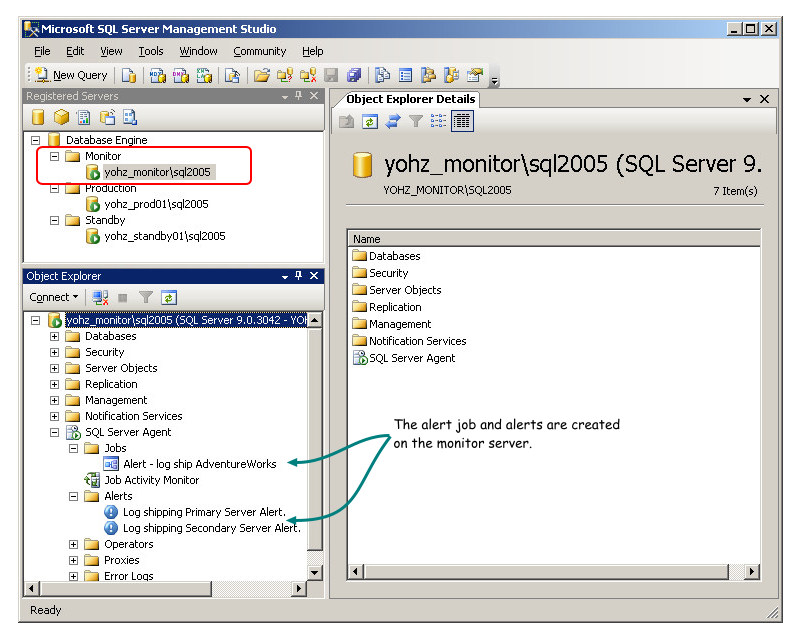Click the toolbar icon with red question mark

pyautogui.click(x=285, y=75)
